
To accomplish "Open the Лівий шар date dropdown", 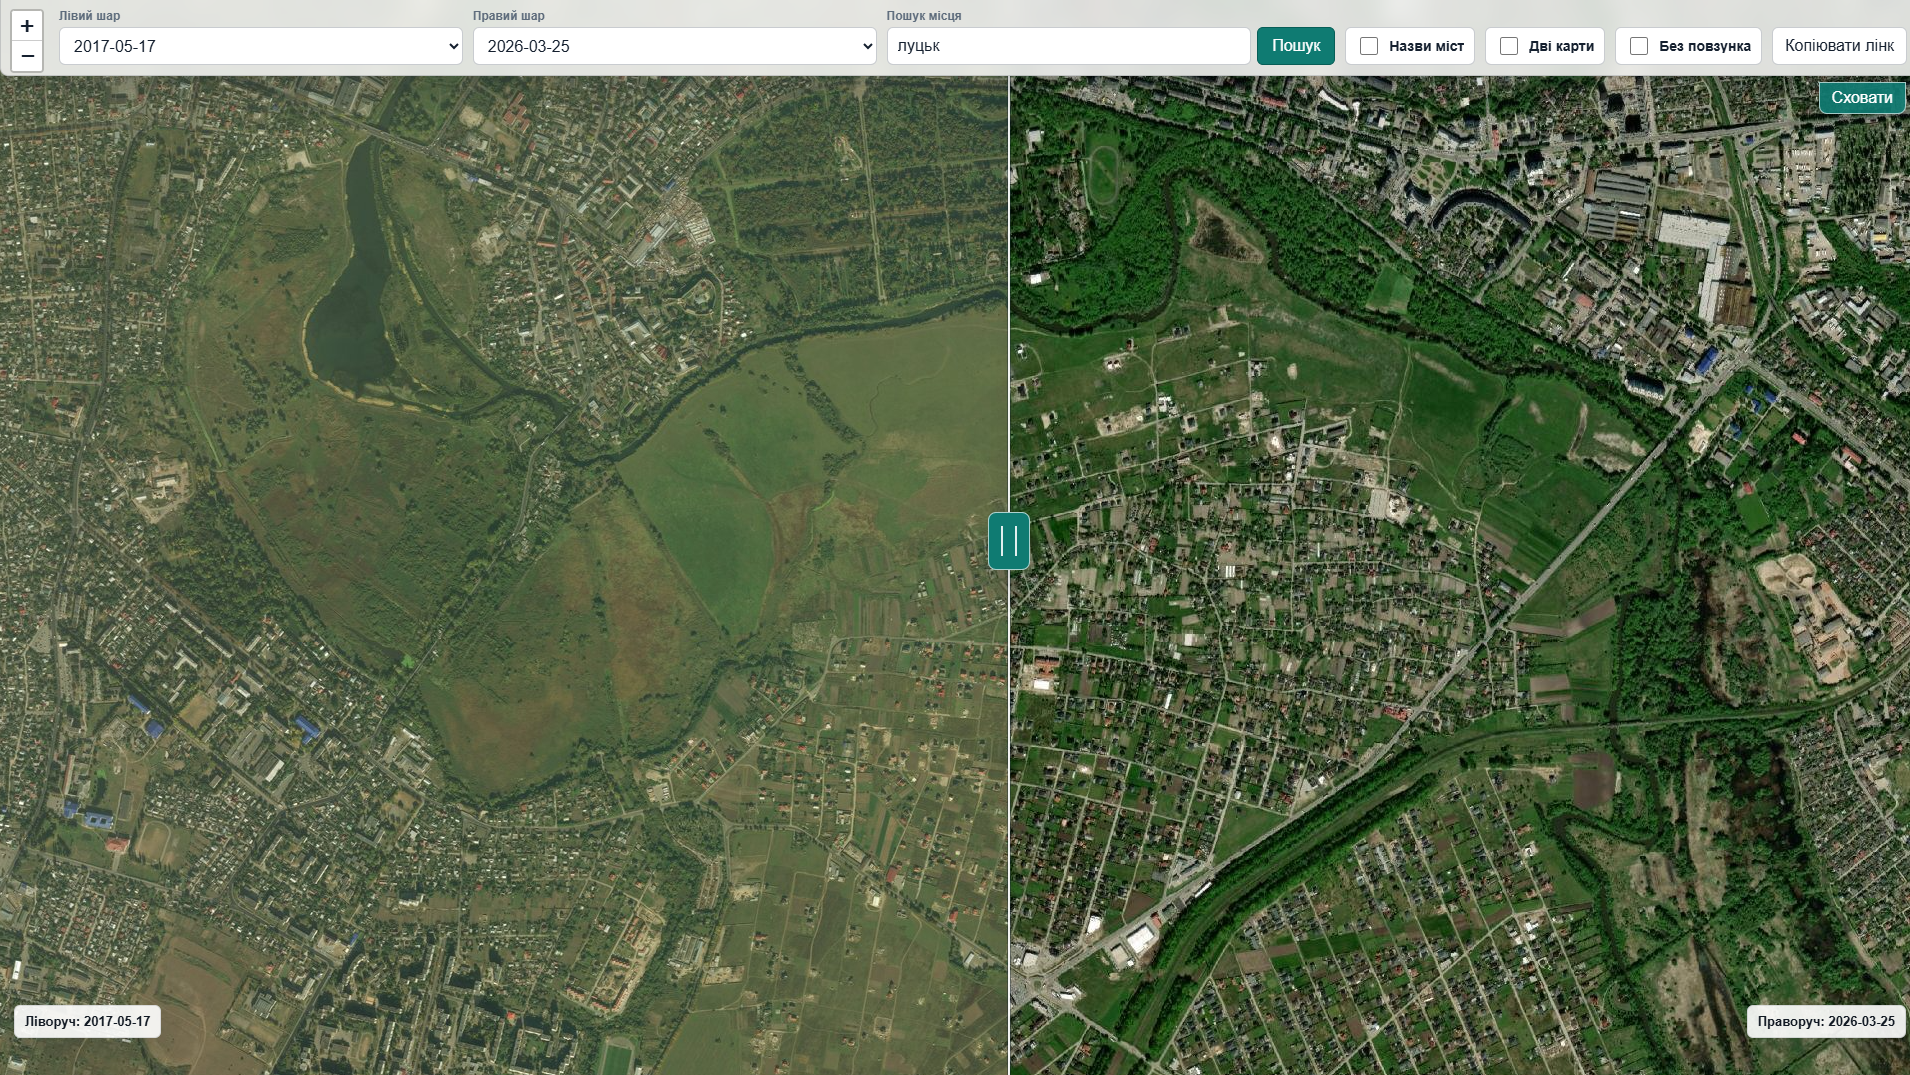I will click(261, 46).
